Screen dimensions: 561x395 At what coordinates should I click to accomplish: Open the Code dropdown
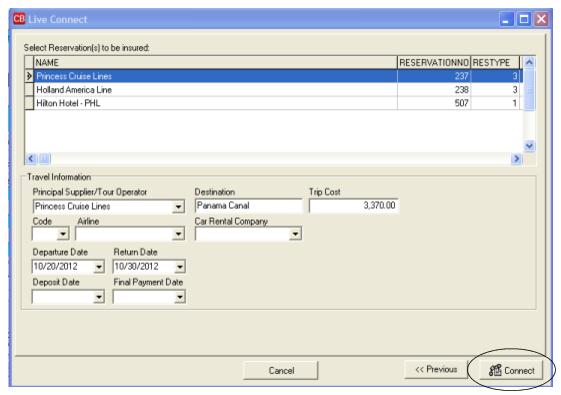(63, 234)
